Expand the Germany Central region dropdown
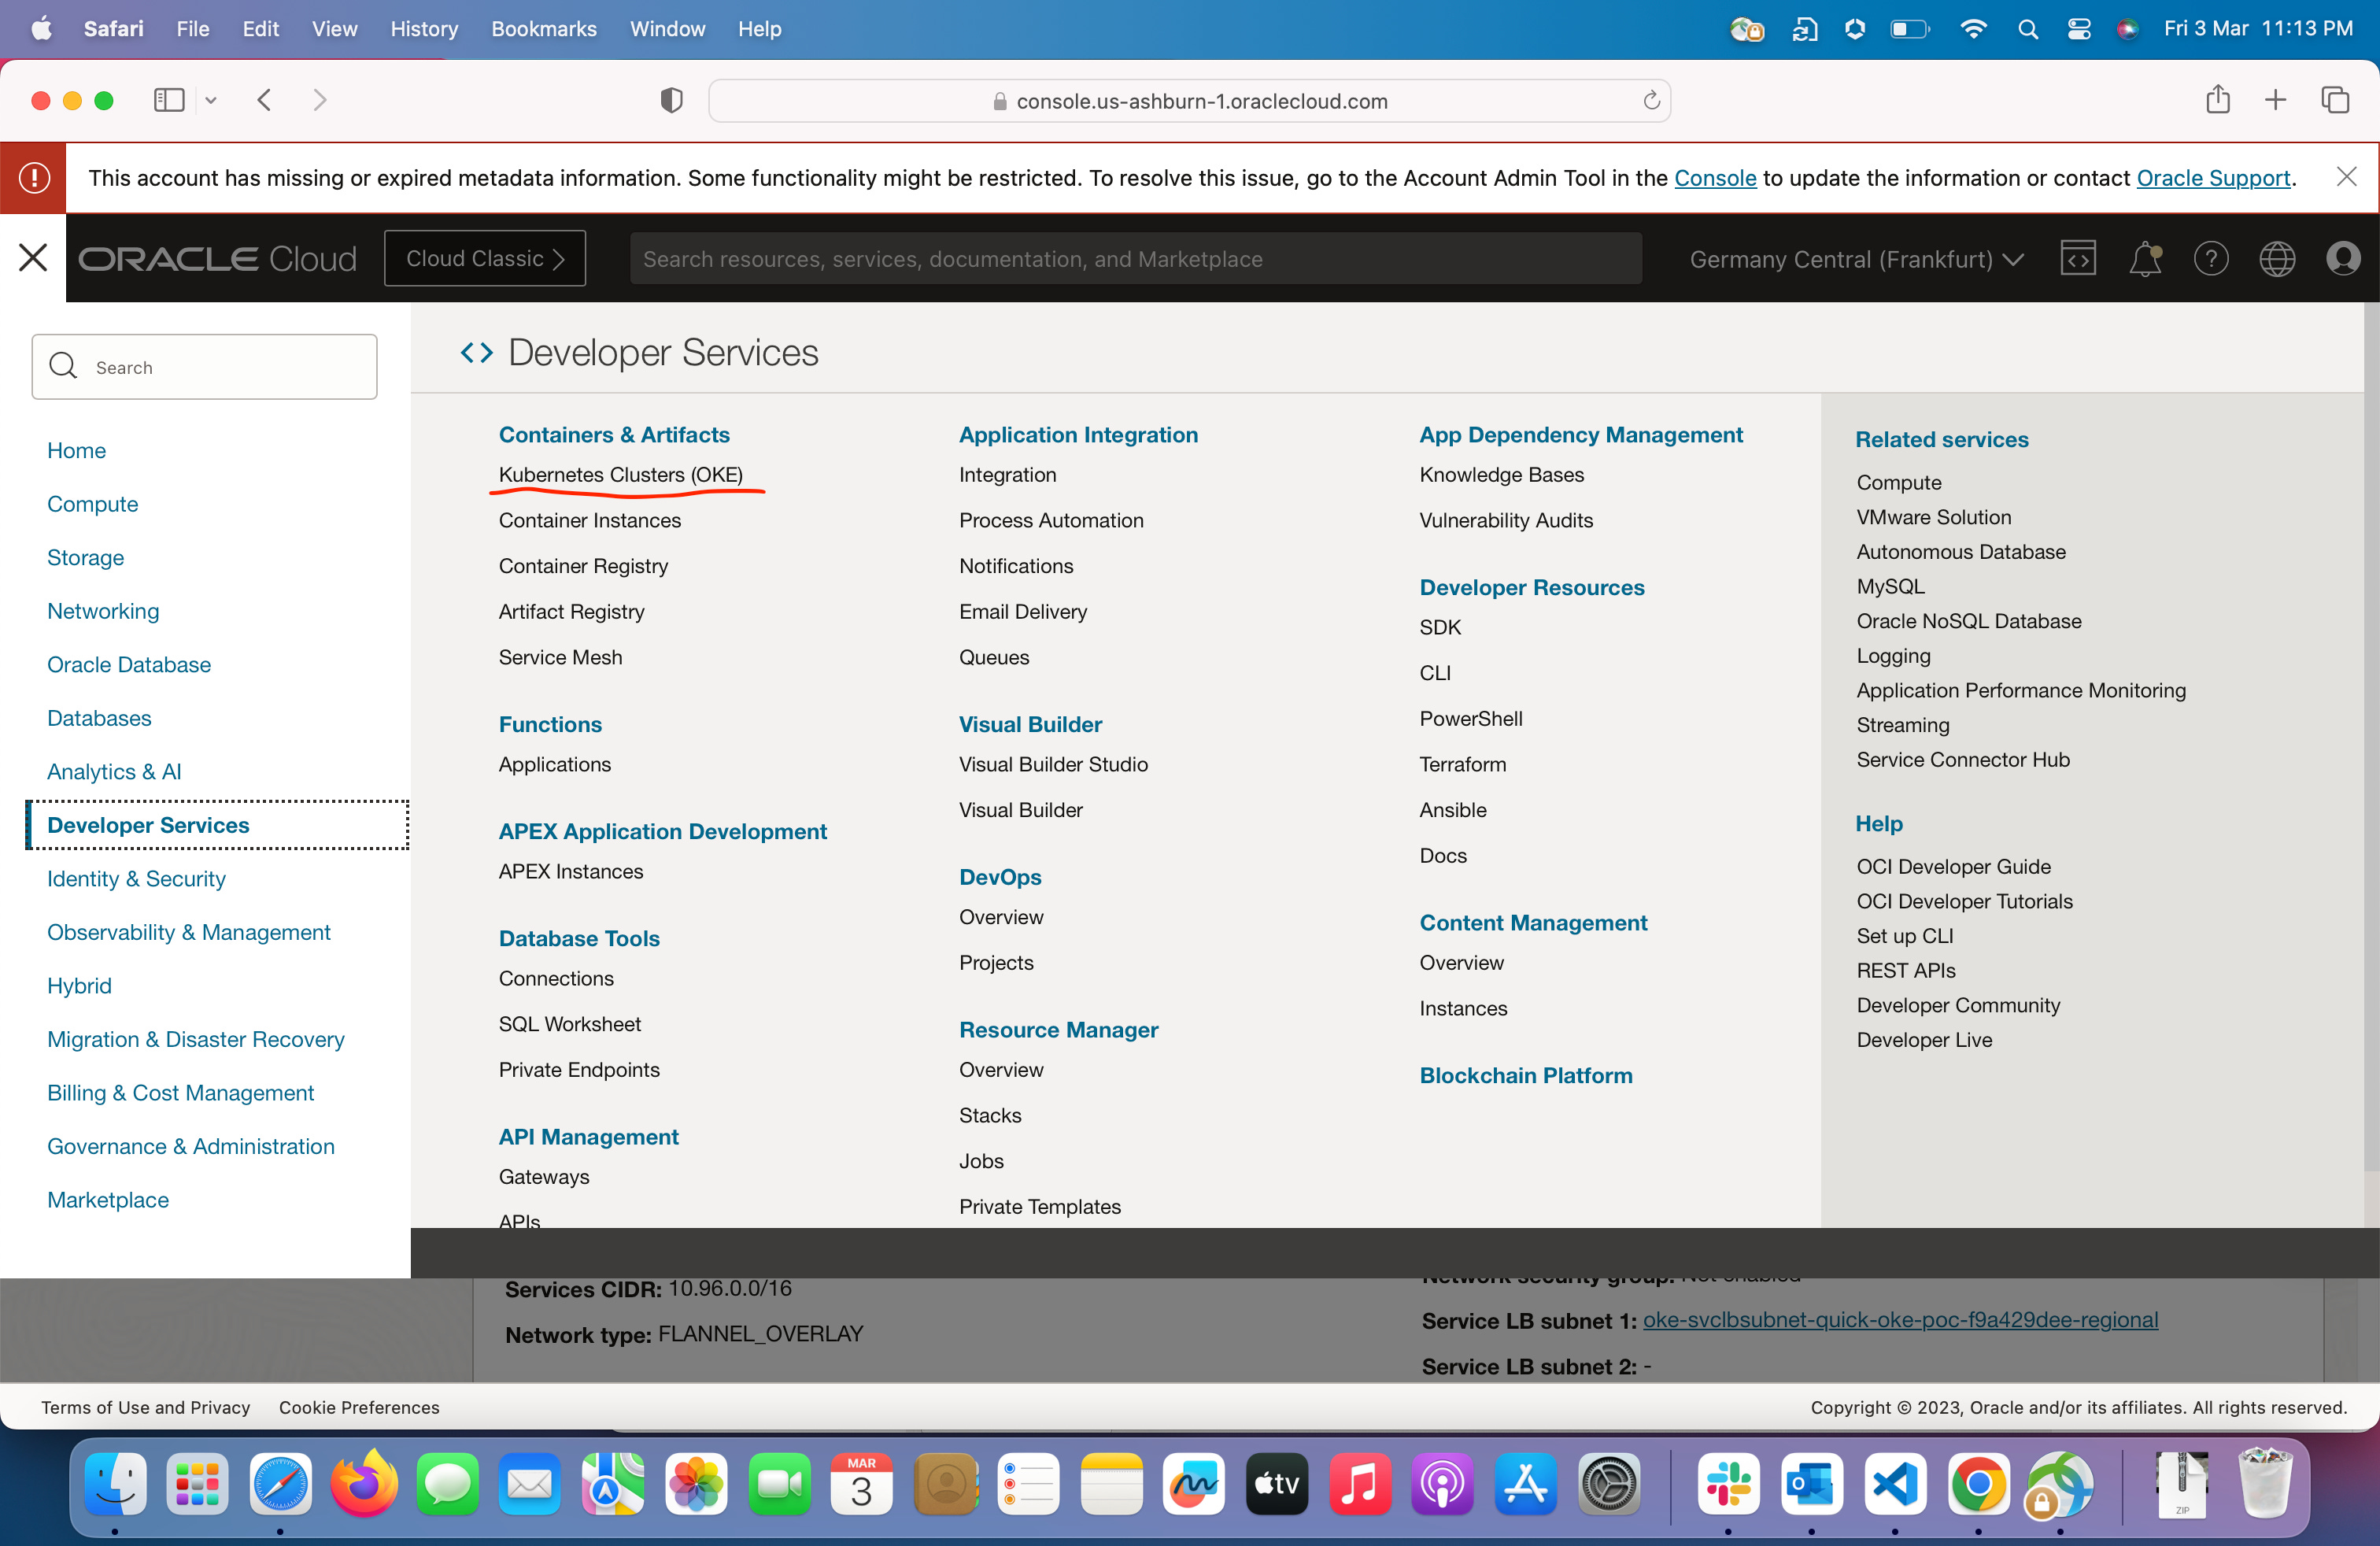This screenshot has width=2380, height=1546. pyautogui.click(x=1856, y=259)
